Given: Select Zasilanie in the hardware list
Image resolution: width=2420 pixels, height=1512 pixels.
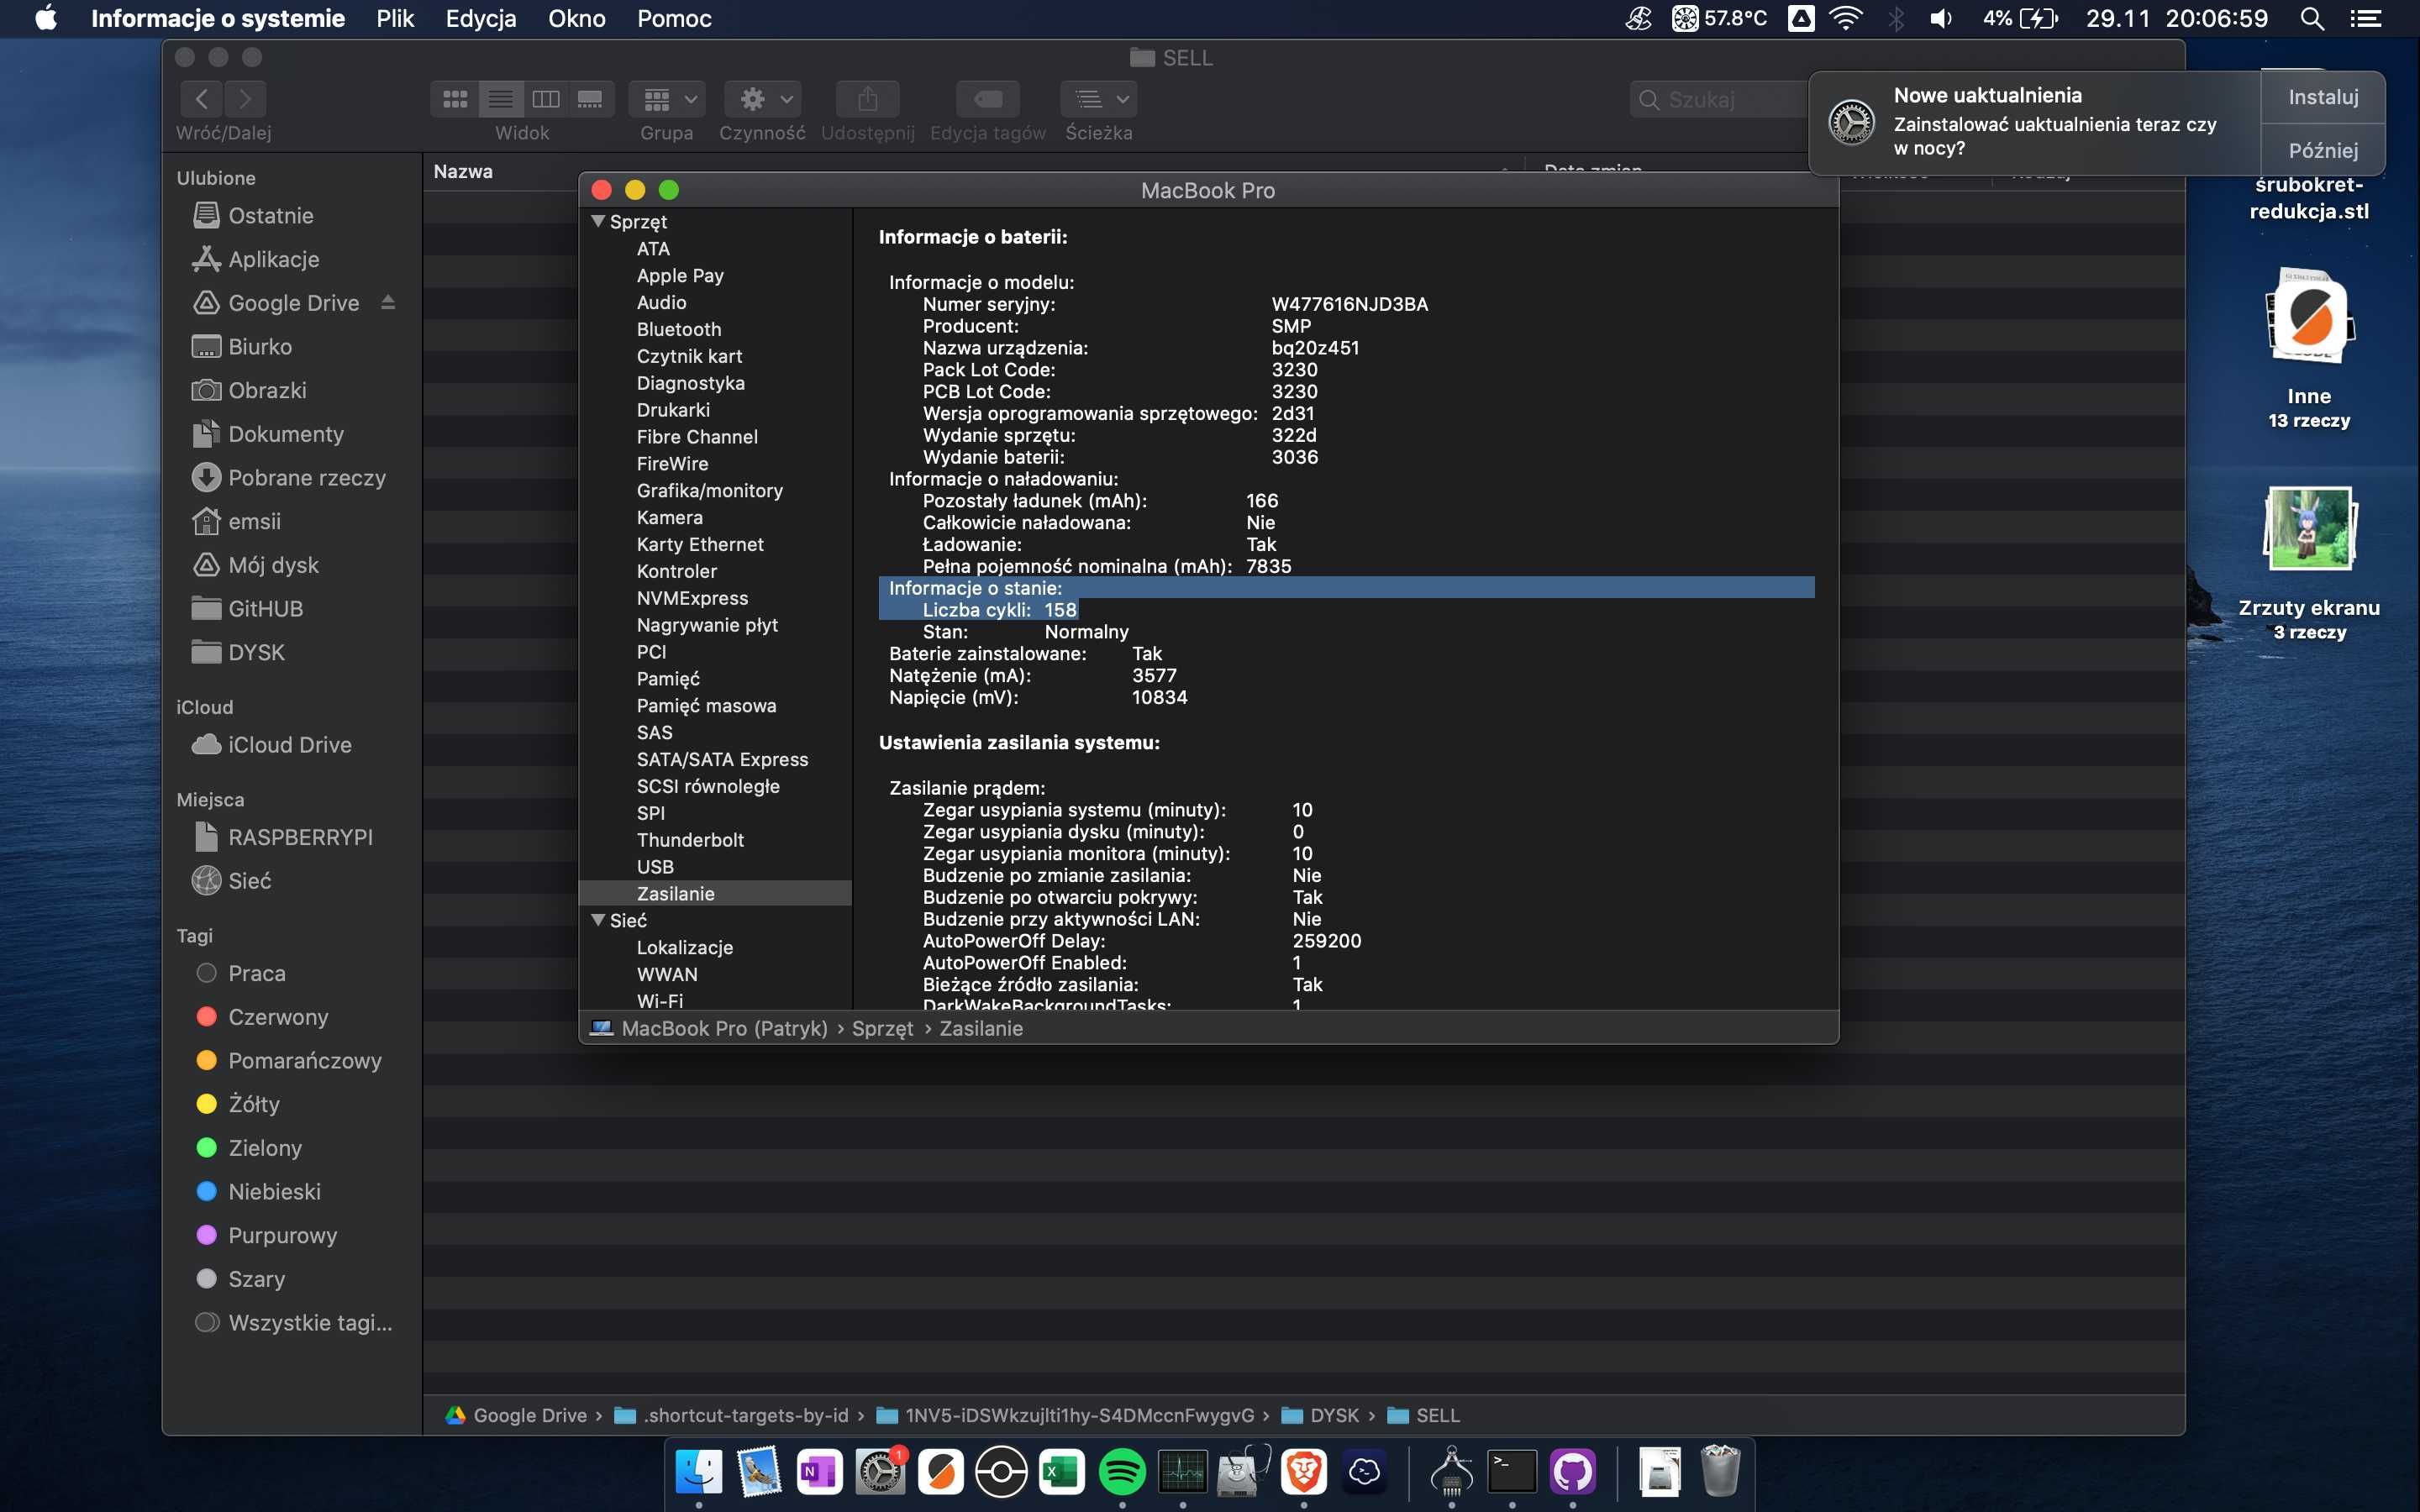Looking at the screenshot, I should tap(715, 894).
